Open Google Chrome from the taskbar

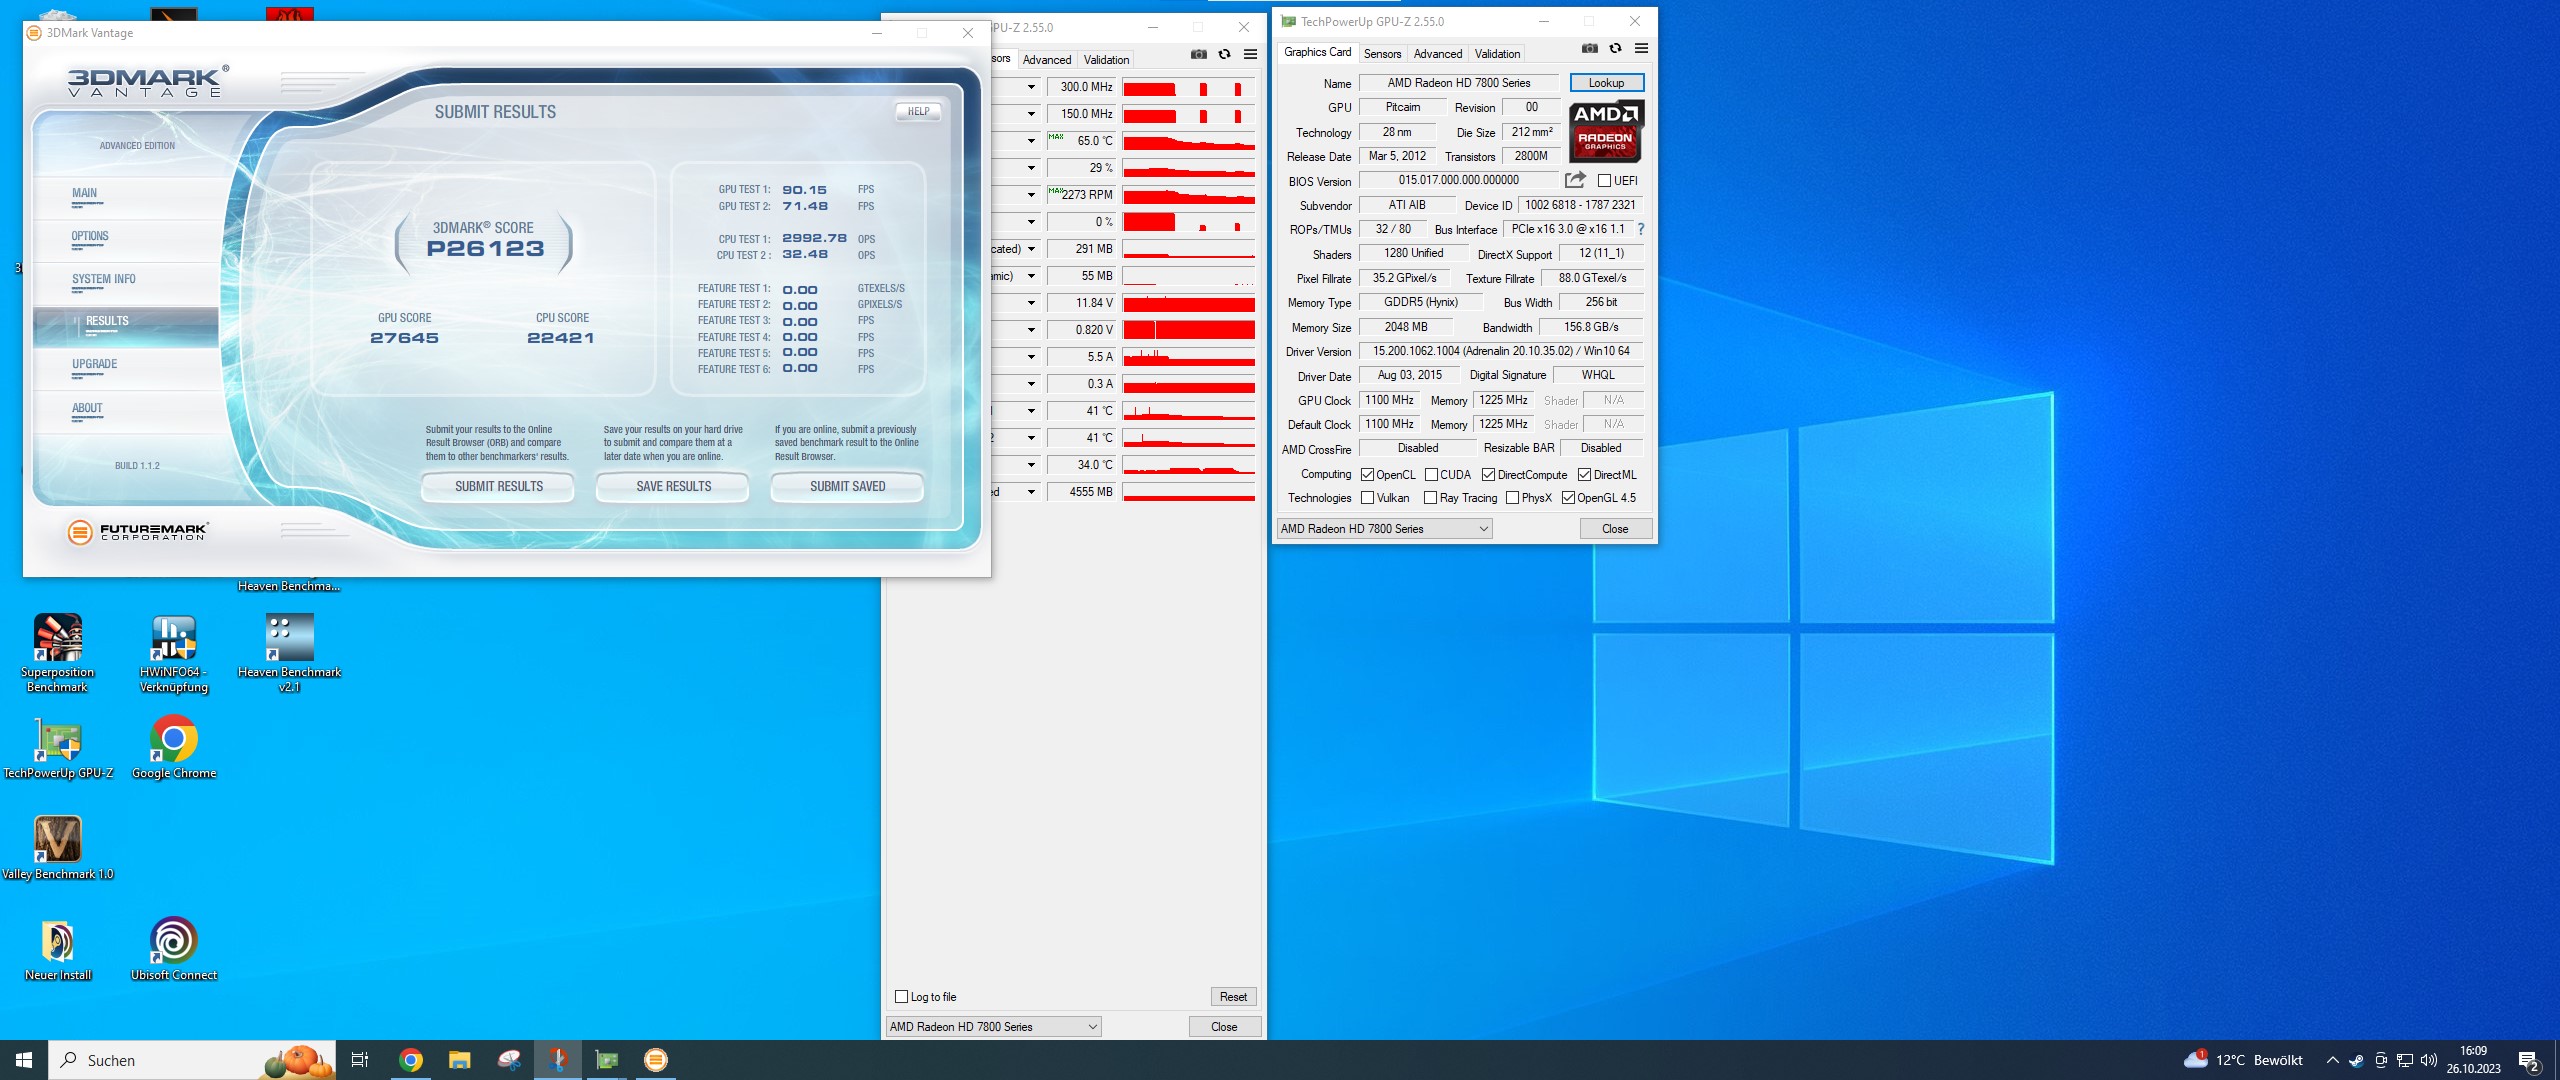tap(410, 1060)
